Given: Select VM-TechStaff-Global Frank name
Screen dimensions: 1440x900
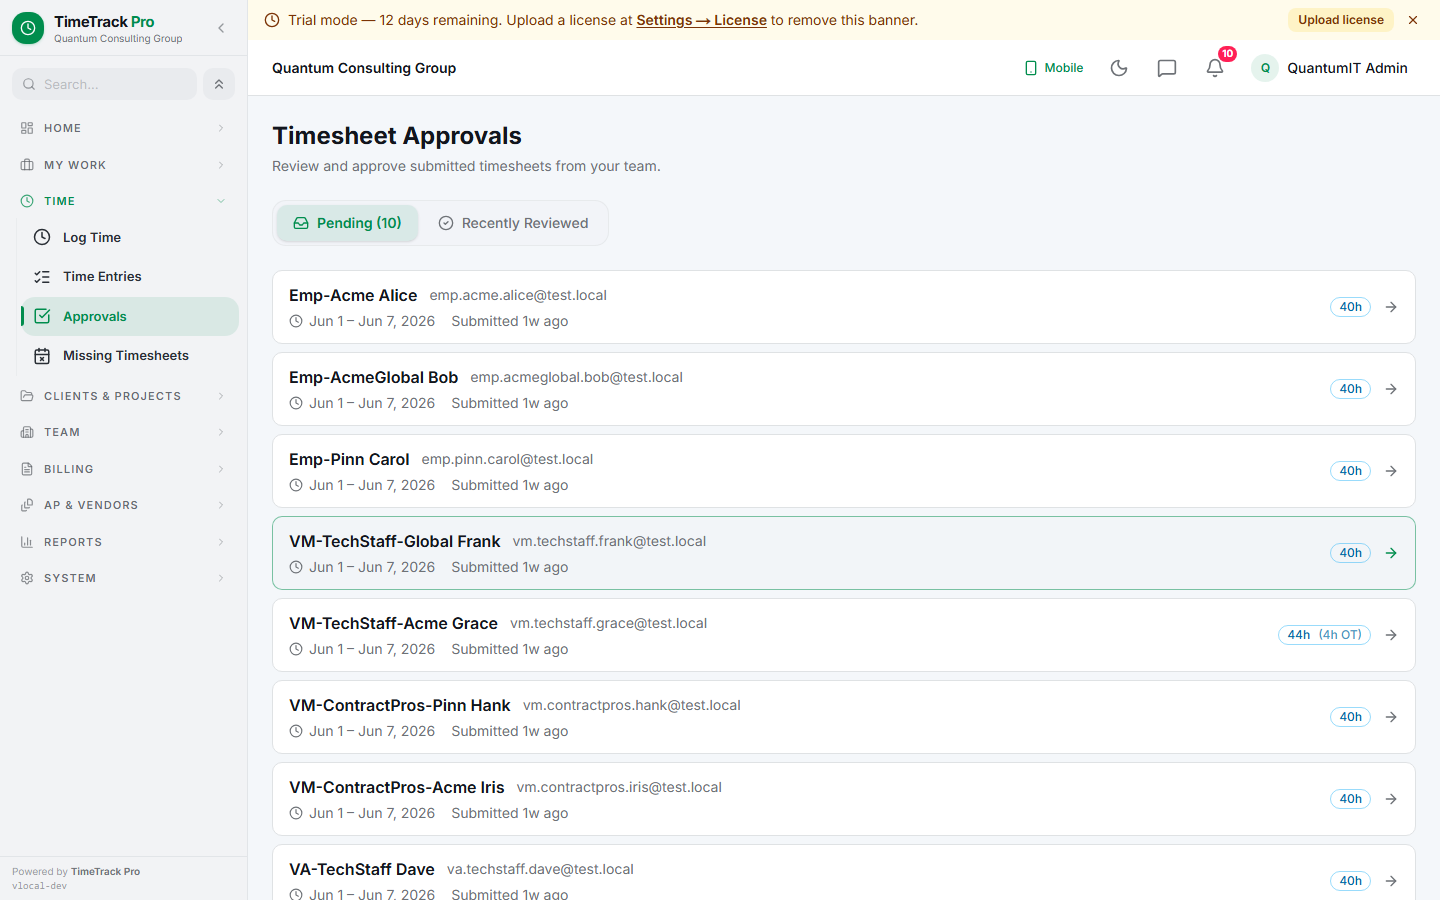Looking at the screenshot, I should [x=394, y=541].
